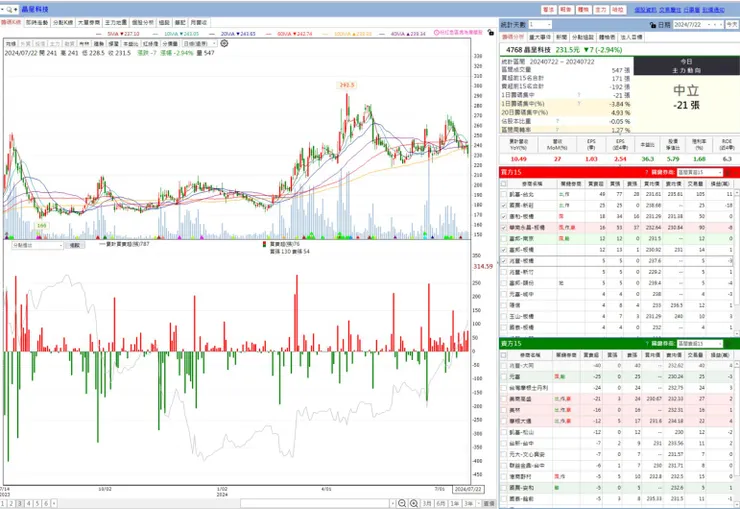The height and width of the screenshot is (509, 740).
Task: Open the chart settings gear icon
Action: click(x=224, y=43)
